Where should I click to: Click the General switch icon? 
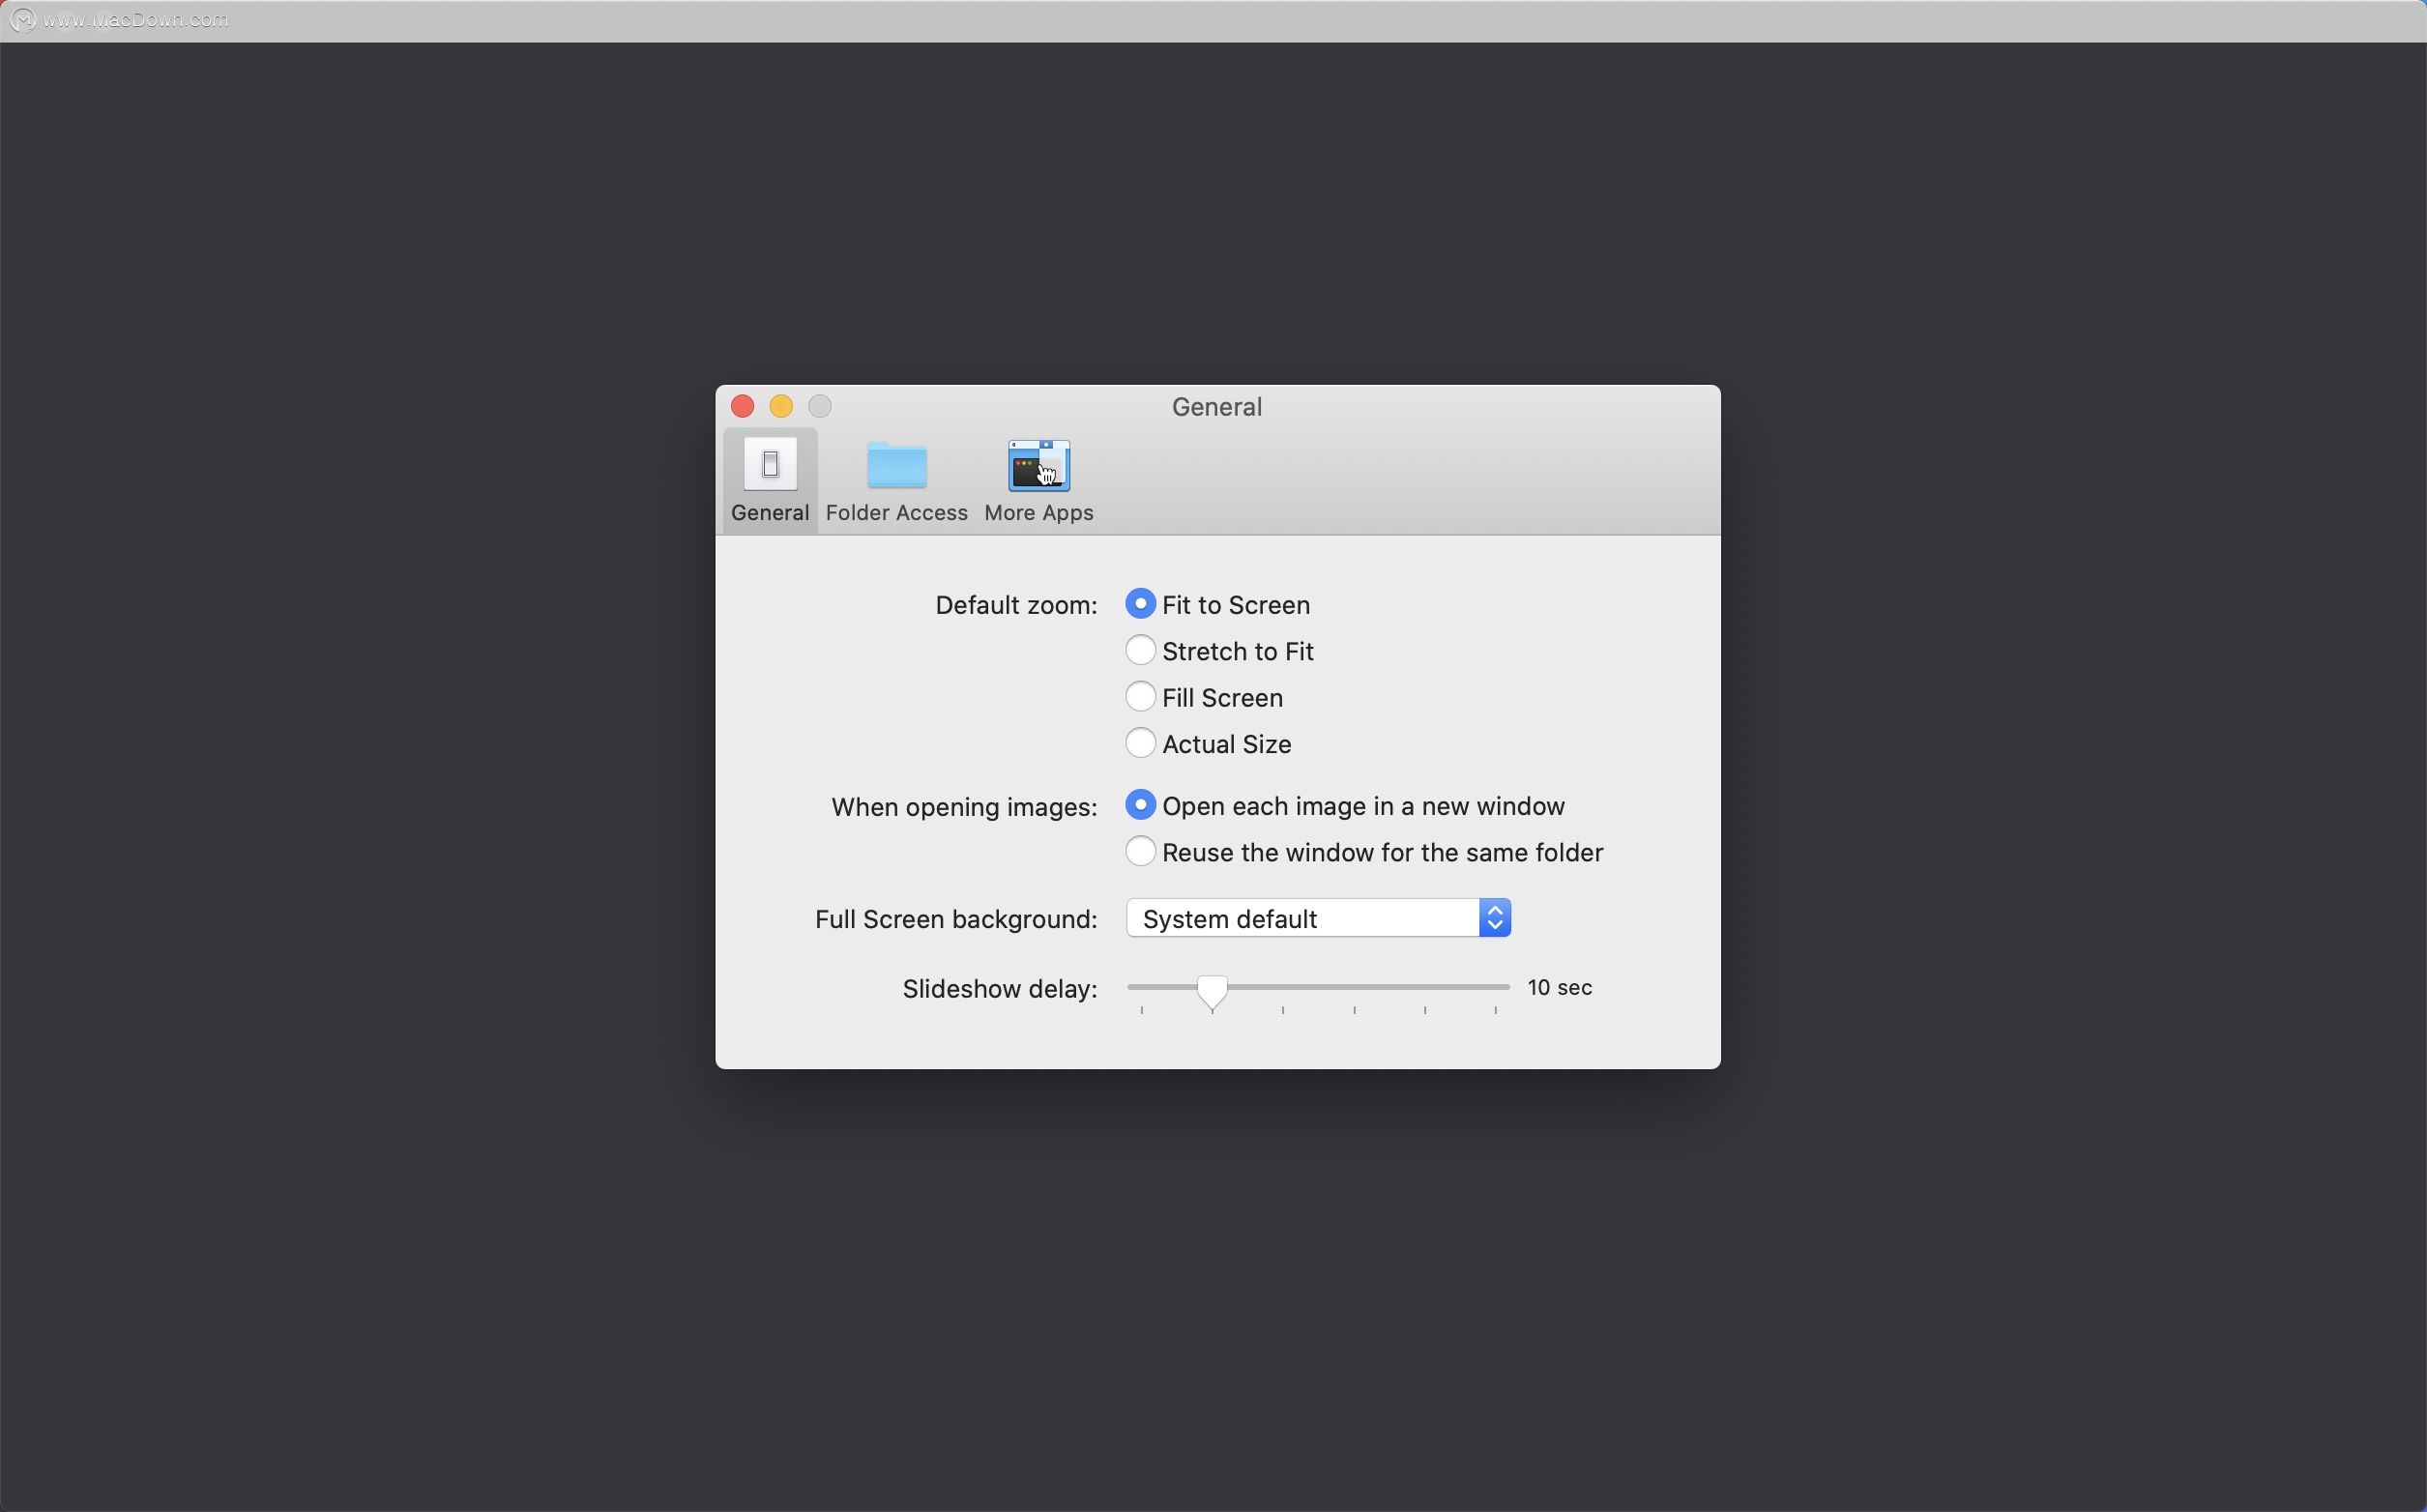pos(770,464)
